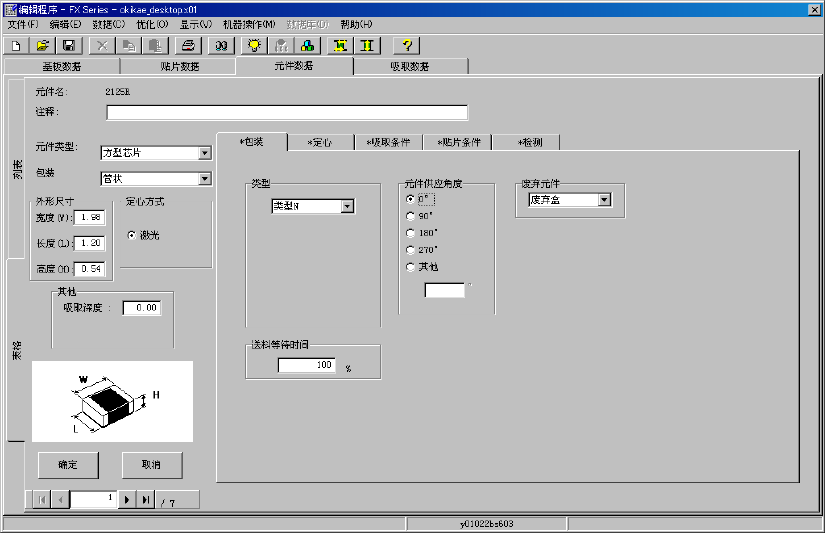Click the grayed-out icon after the light bulb
Image resolution: width=825 pixels, height=533 pixels.
point(281,46)
